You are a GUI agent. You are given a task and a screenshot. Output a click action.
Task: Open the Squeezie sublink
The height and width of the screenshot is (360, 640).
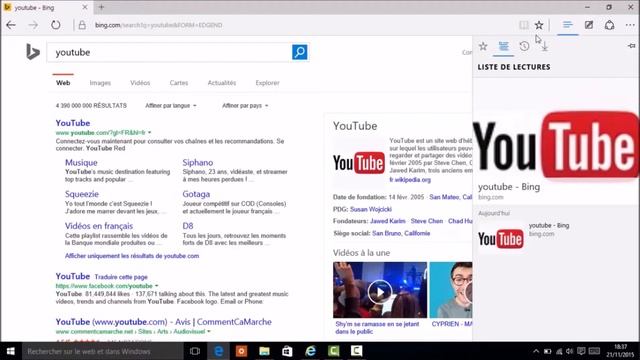tap(82, 194)
